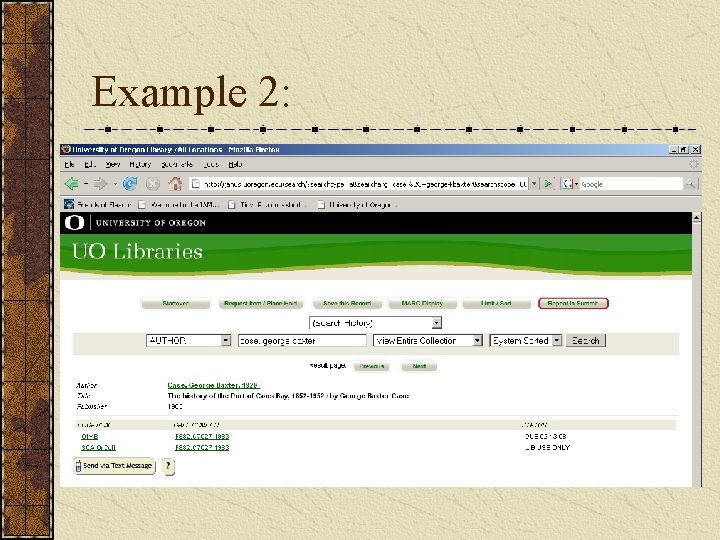Open the History menu
The height and width of the screenshot is (540, 720).
[x=140, y=164]
